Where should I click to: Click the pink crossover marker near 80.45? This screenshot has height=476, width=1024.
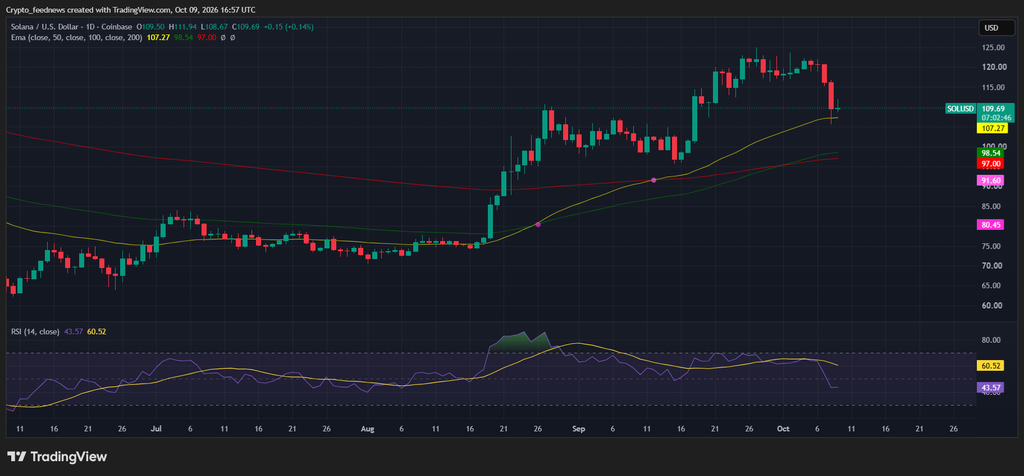click(x=538, y=225)
